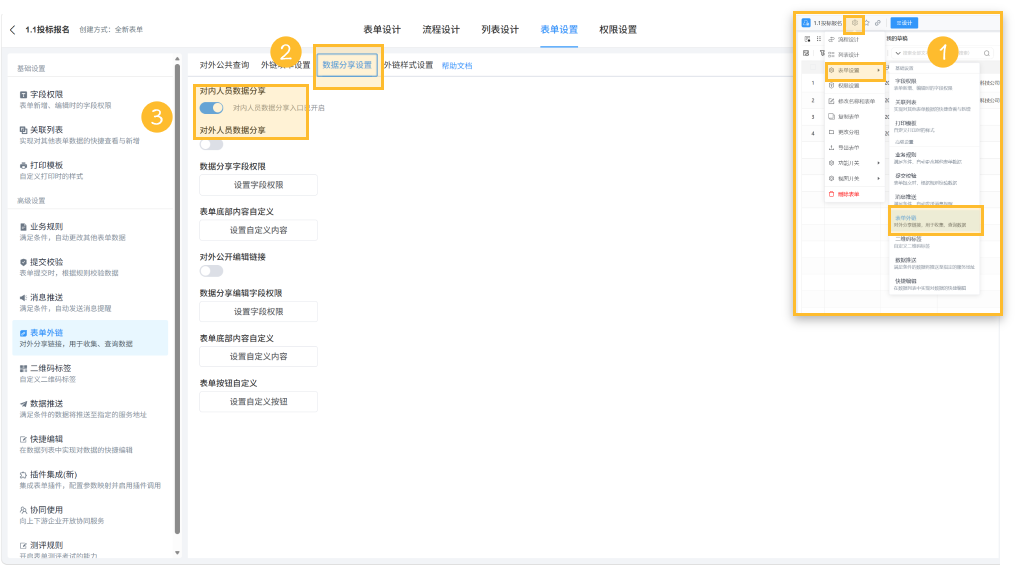The image size is (1018, 566).
Task: Turn off 对内人员数据分享 switch
Action: pyautogui.click(x=212, y=108)
